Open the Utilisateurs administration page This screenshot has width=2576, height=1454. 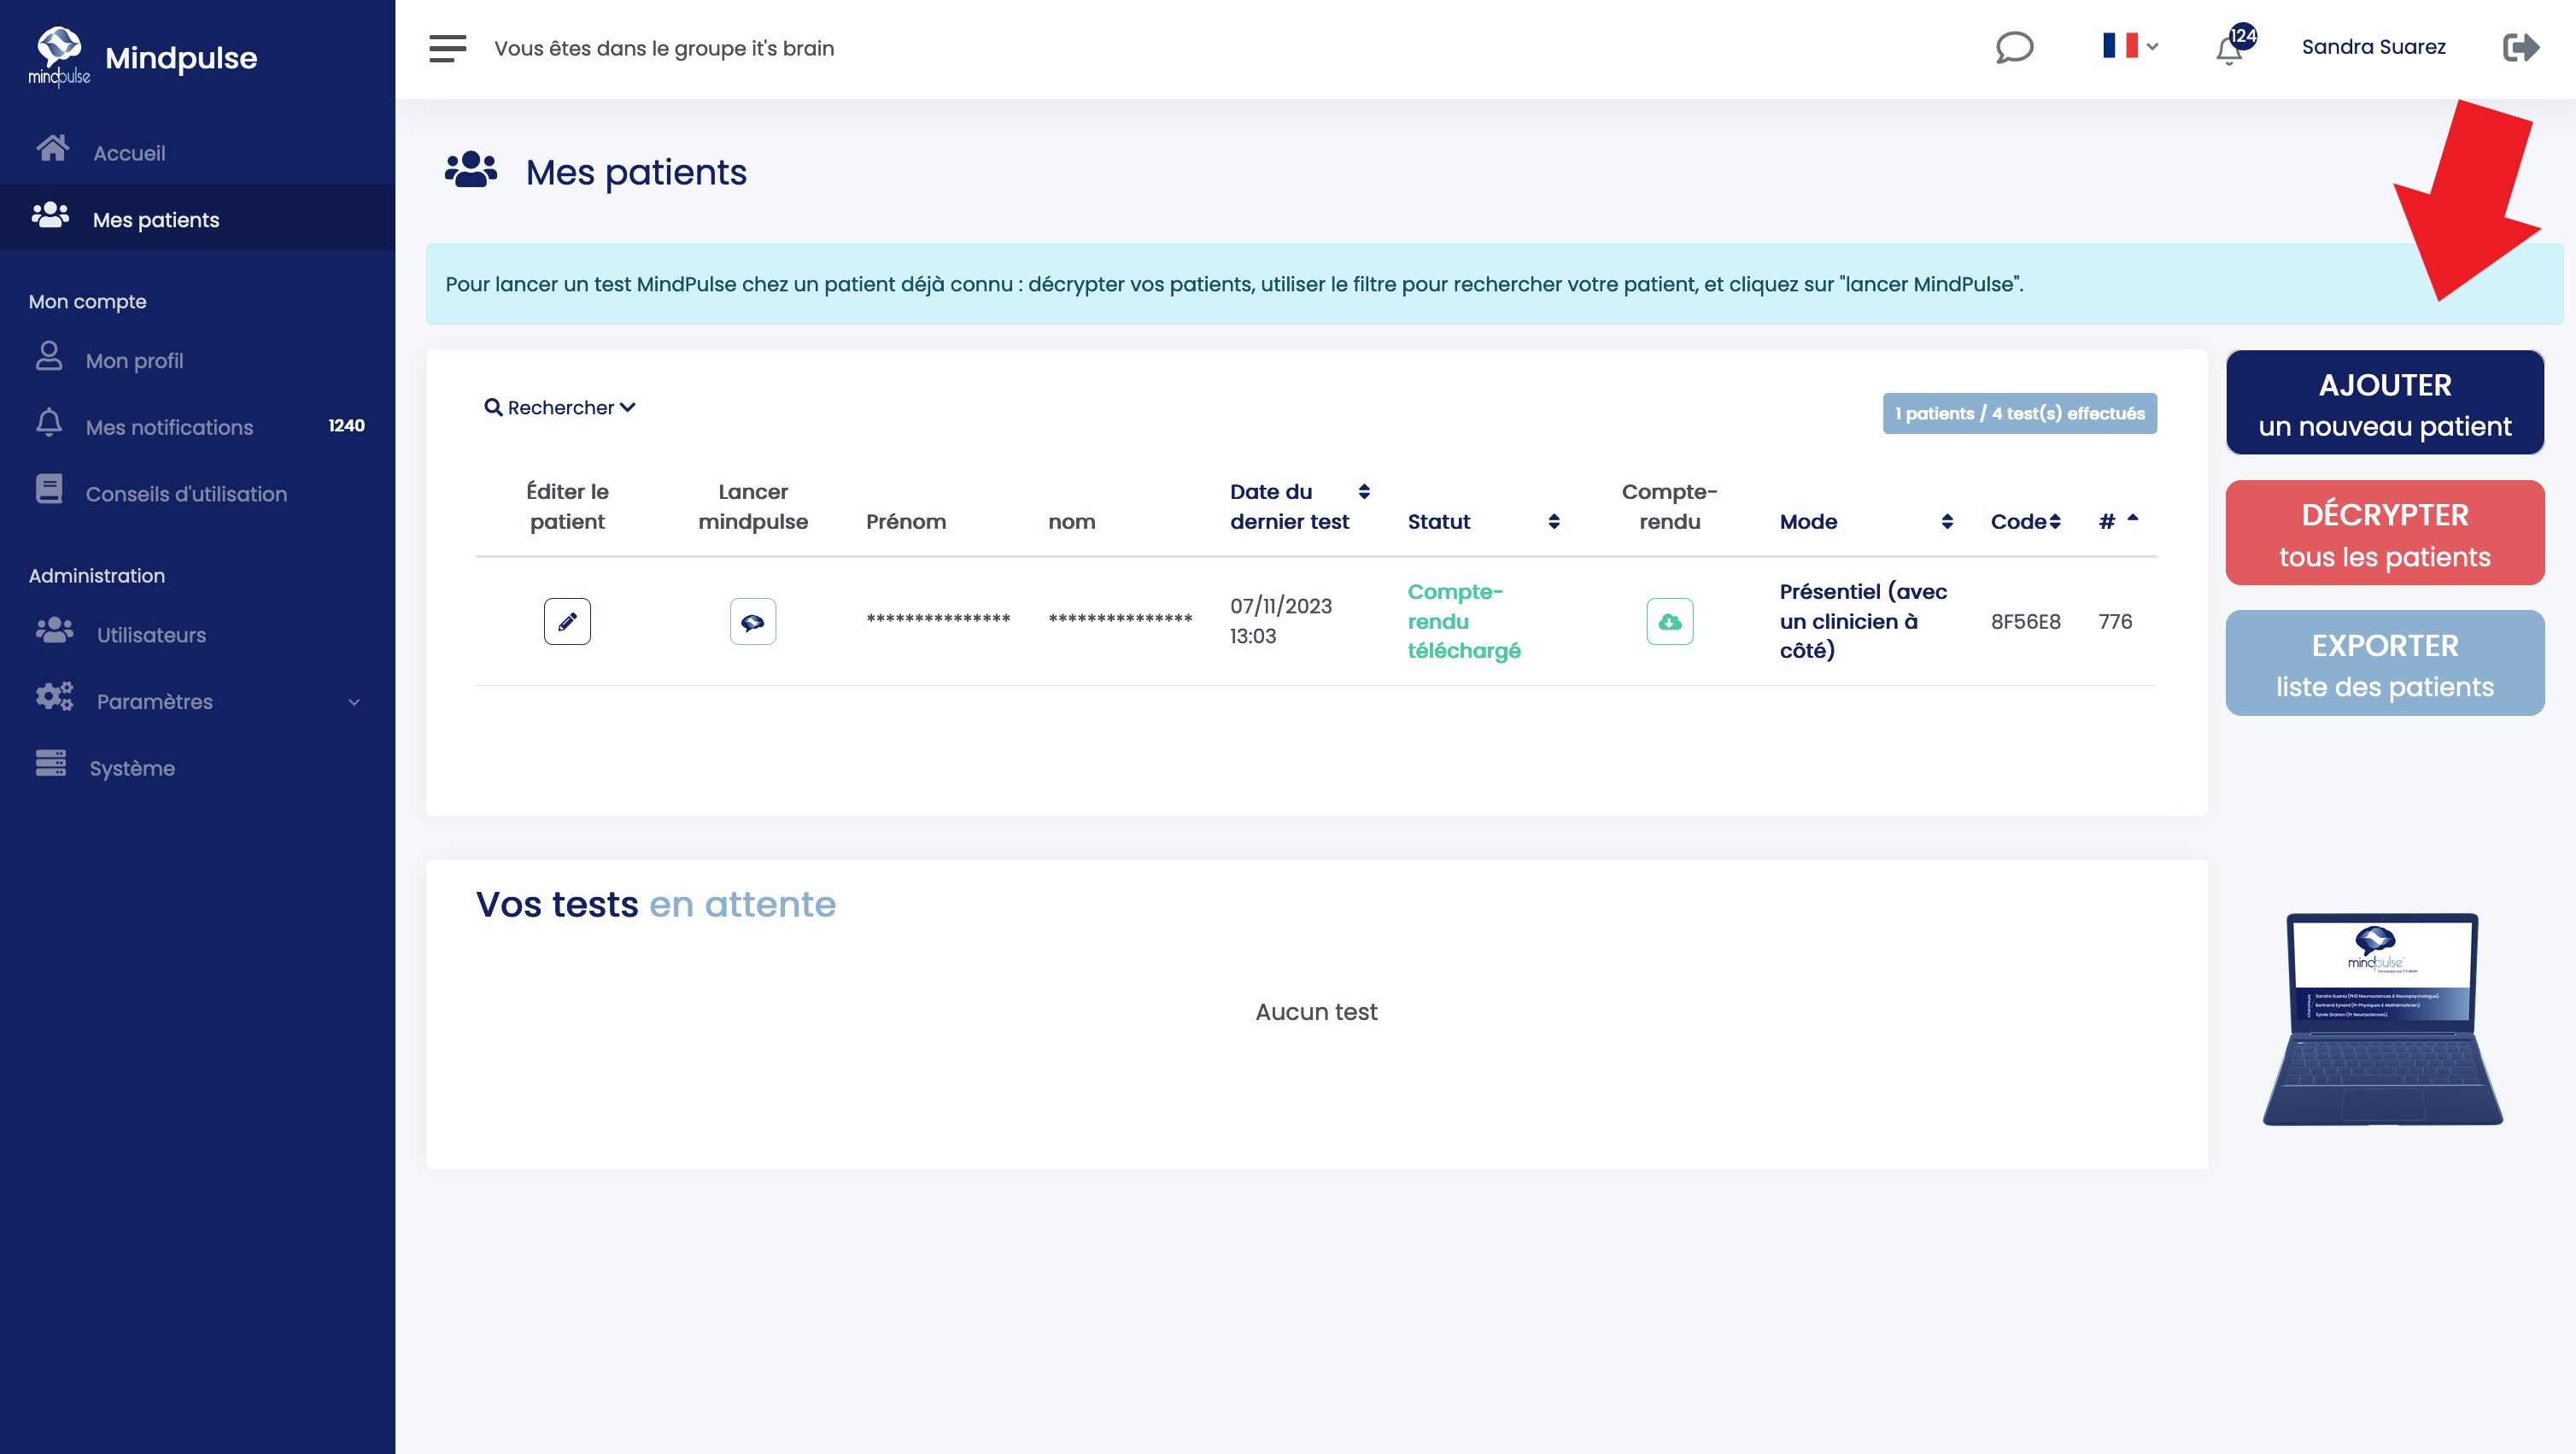coord(151,635)
